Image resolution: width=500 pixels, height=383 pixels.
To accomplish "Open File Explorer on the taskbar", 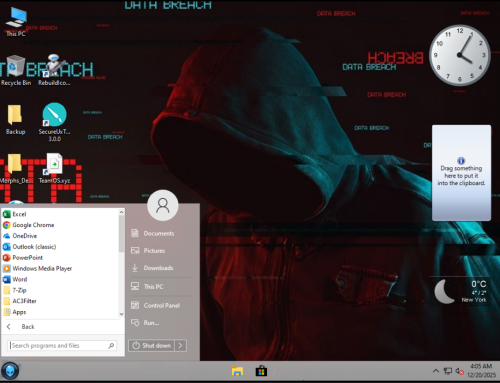I will pos(237,371).
